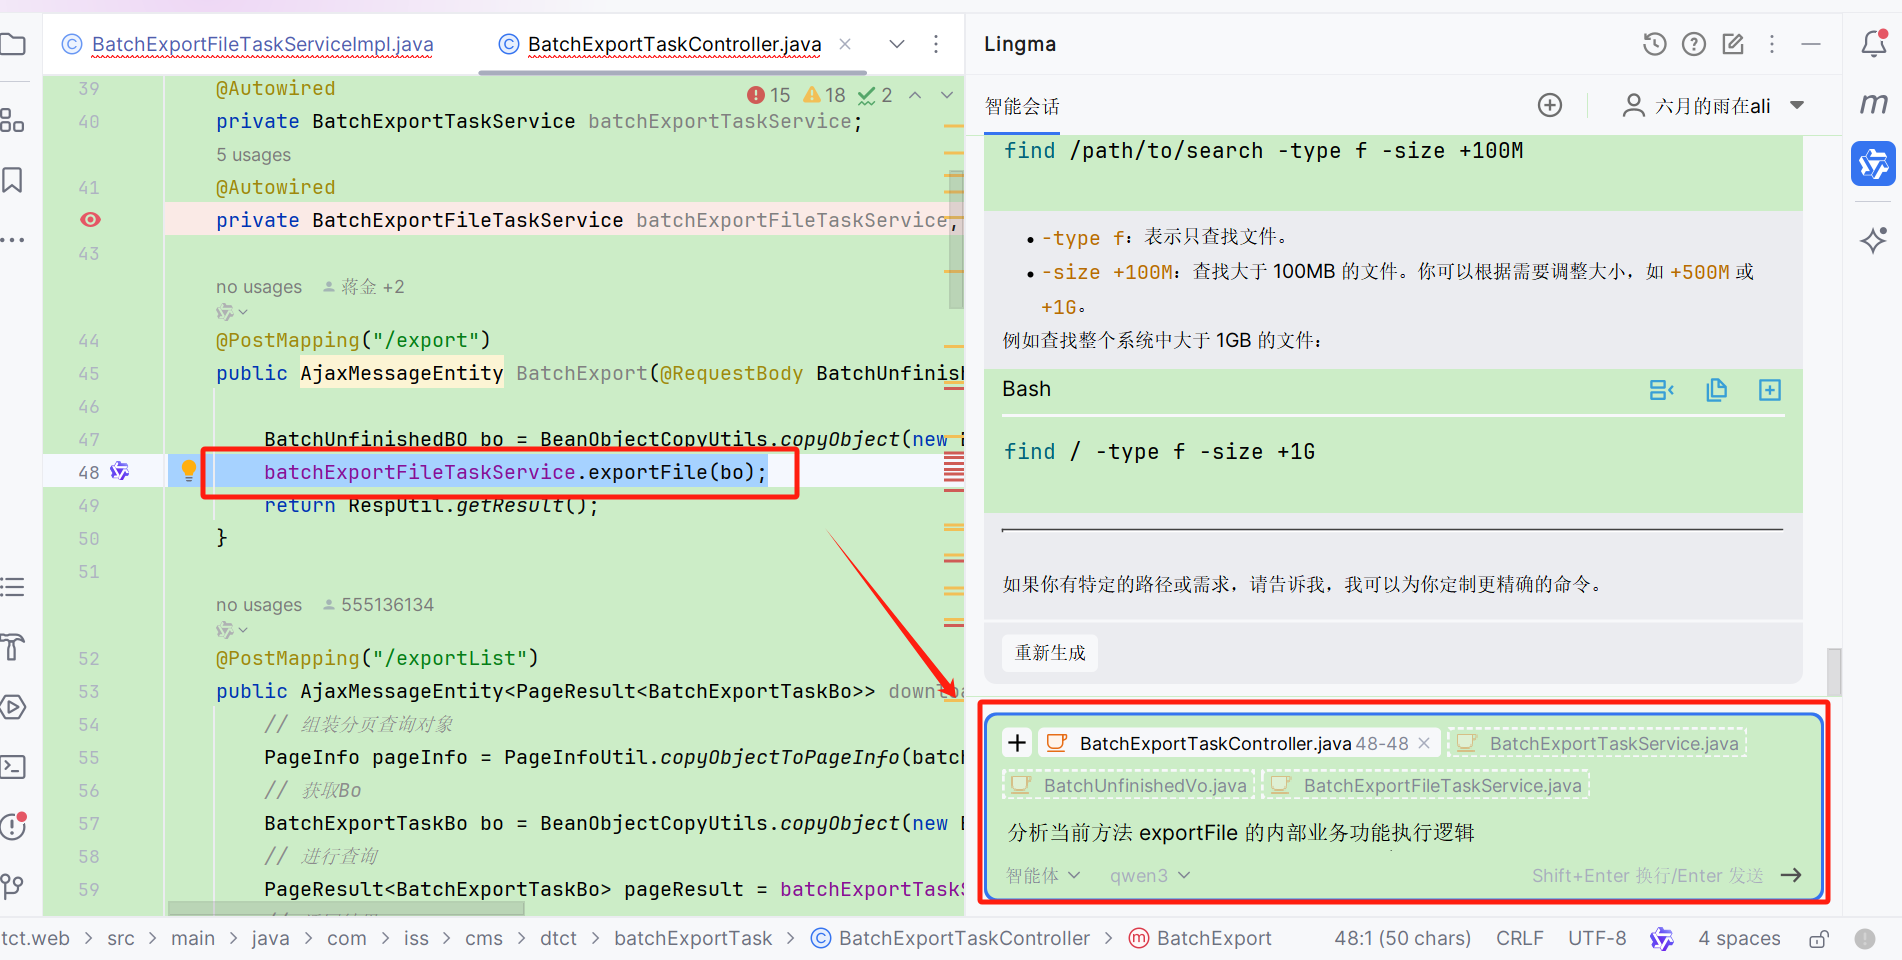The width and height of the screenshot is (1902, 960).
Task: Open the qwen3 model dropdown
Action: [x=1148, y=875]
